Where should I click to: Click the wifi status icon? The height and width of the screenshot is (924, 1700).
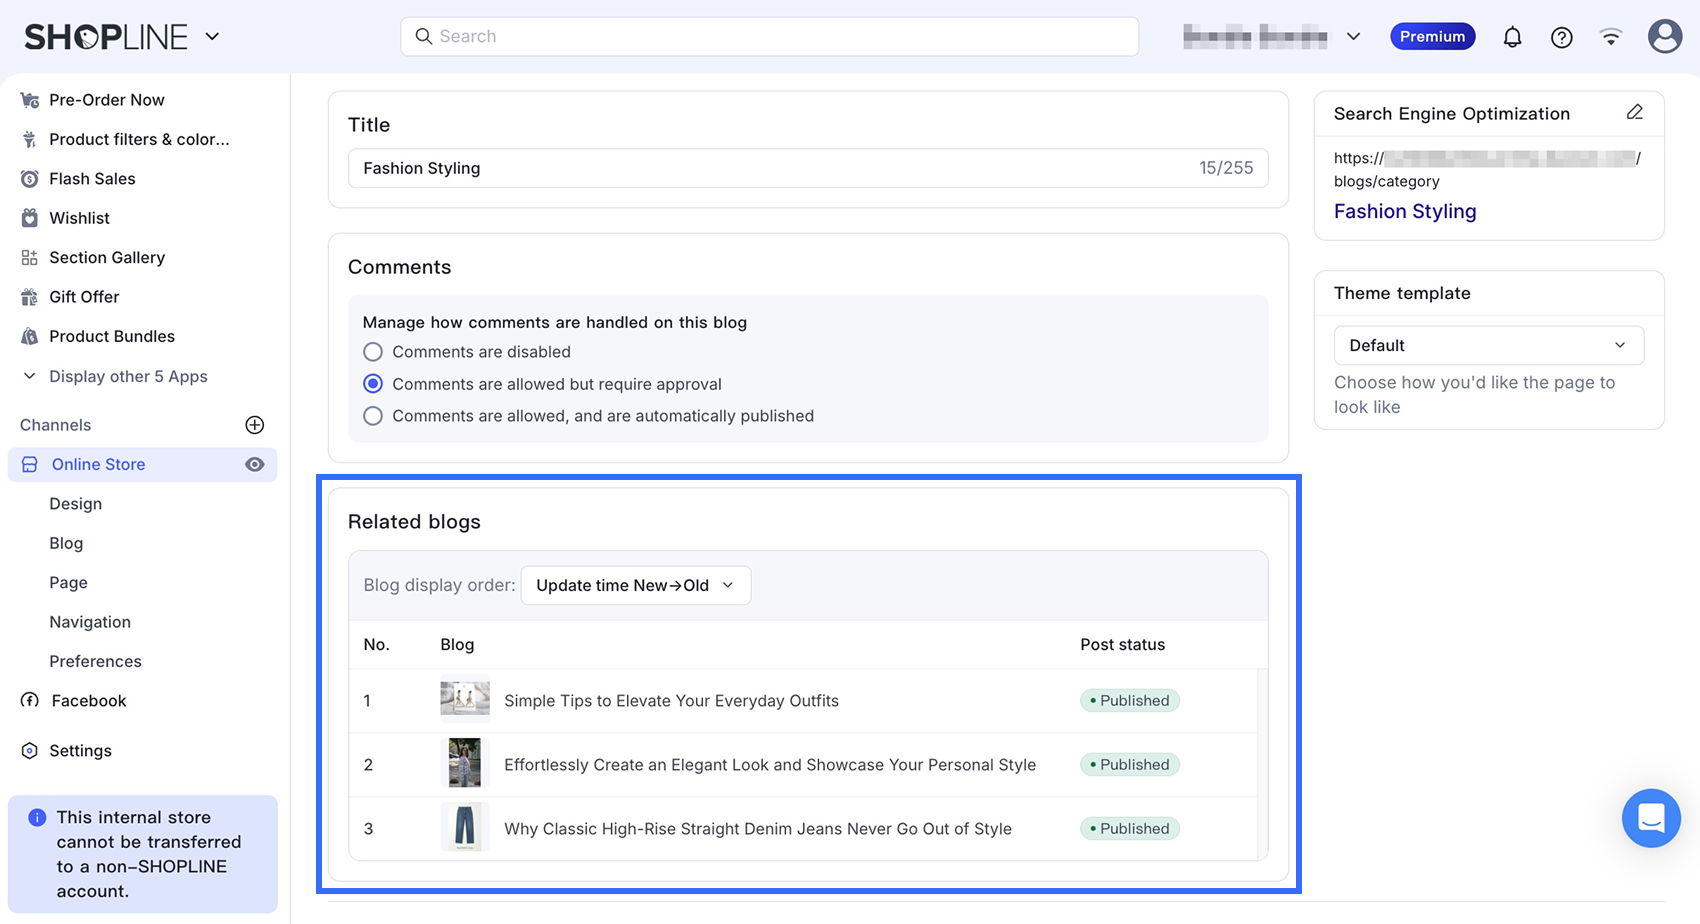(1610, 37)
